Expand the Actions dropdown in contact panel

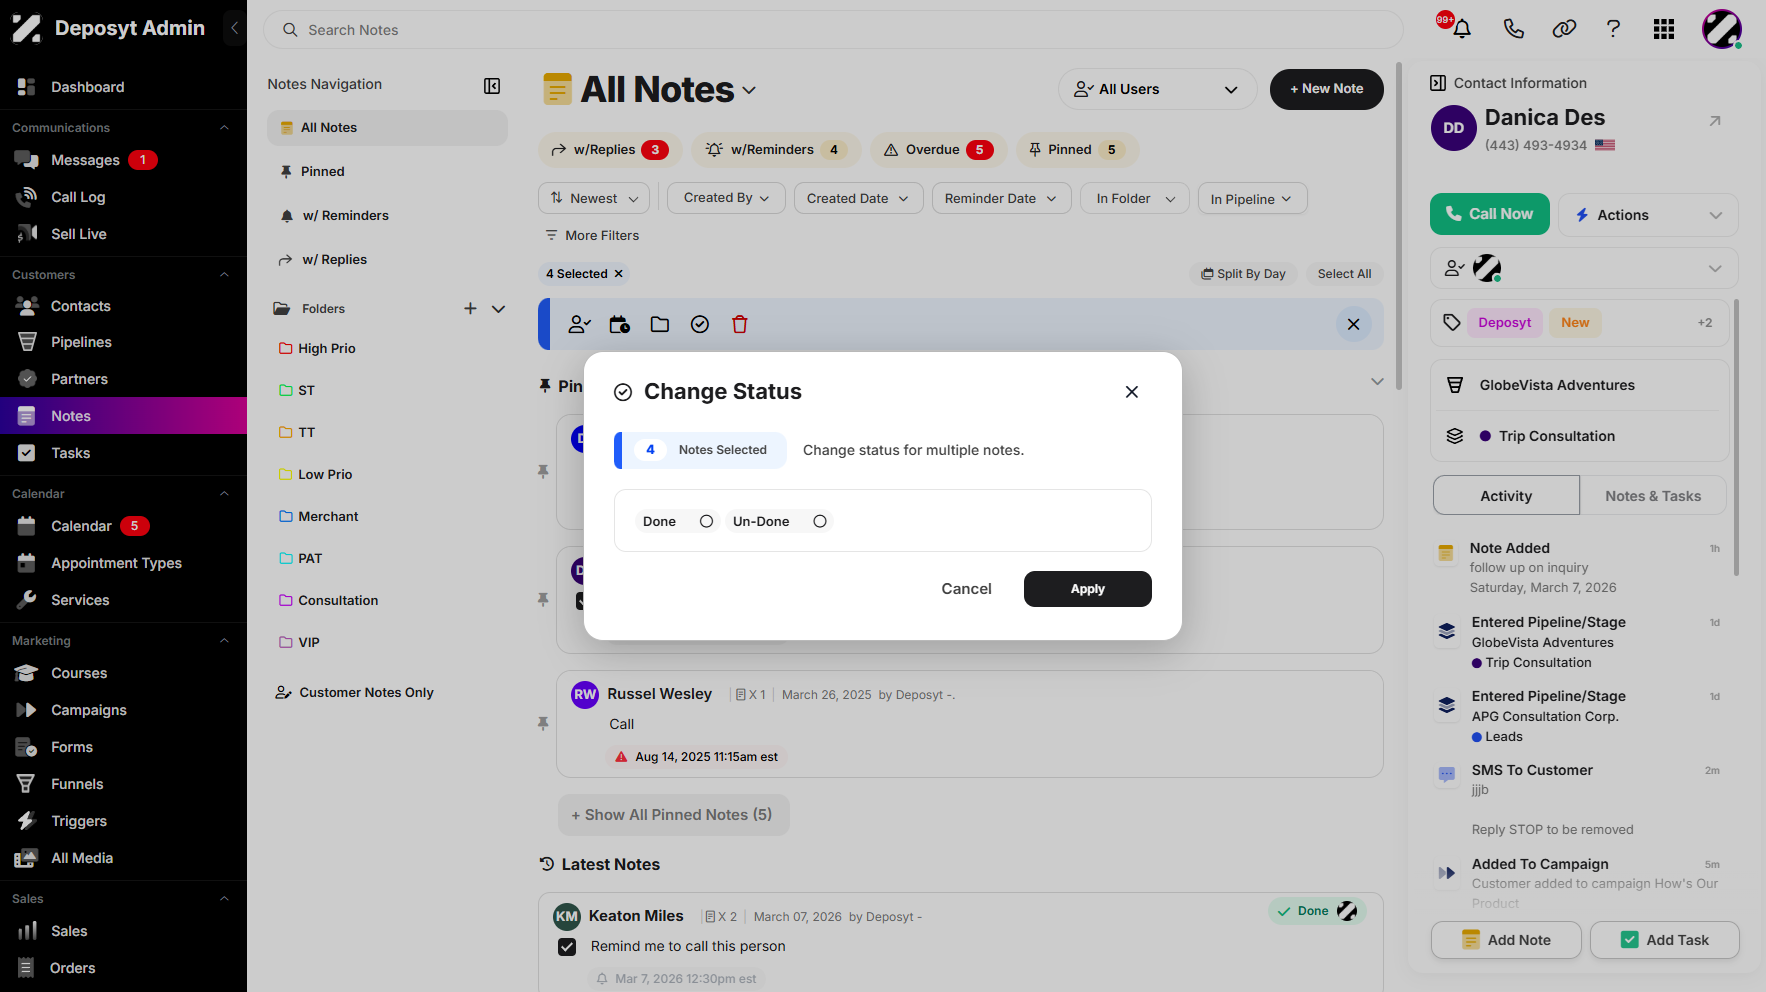(1648, 215)
